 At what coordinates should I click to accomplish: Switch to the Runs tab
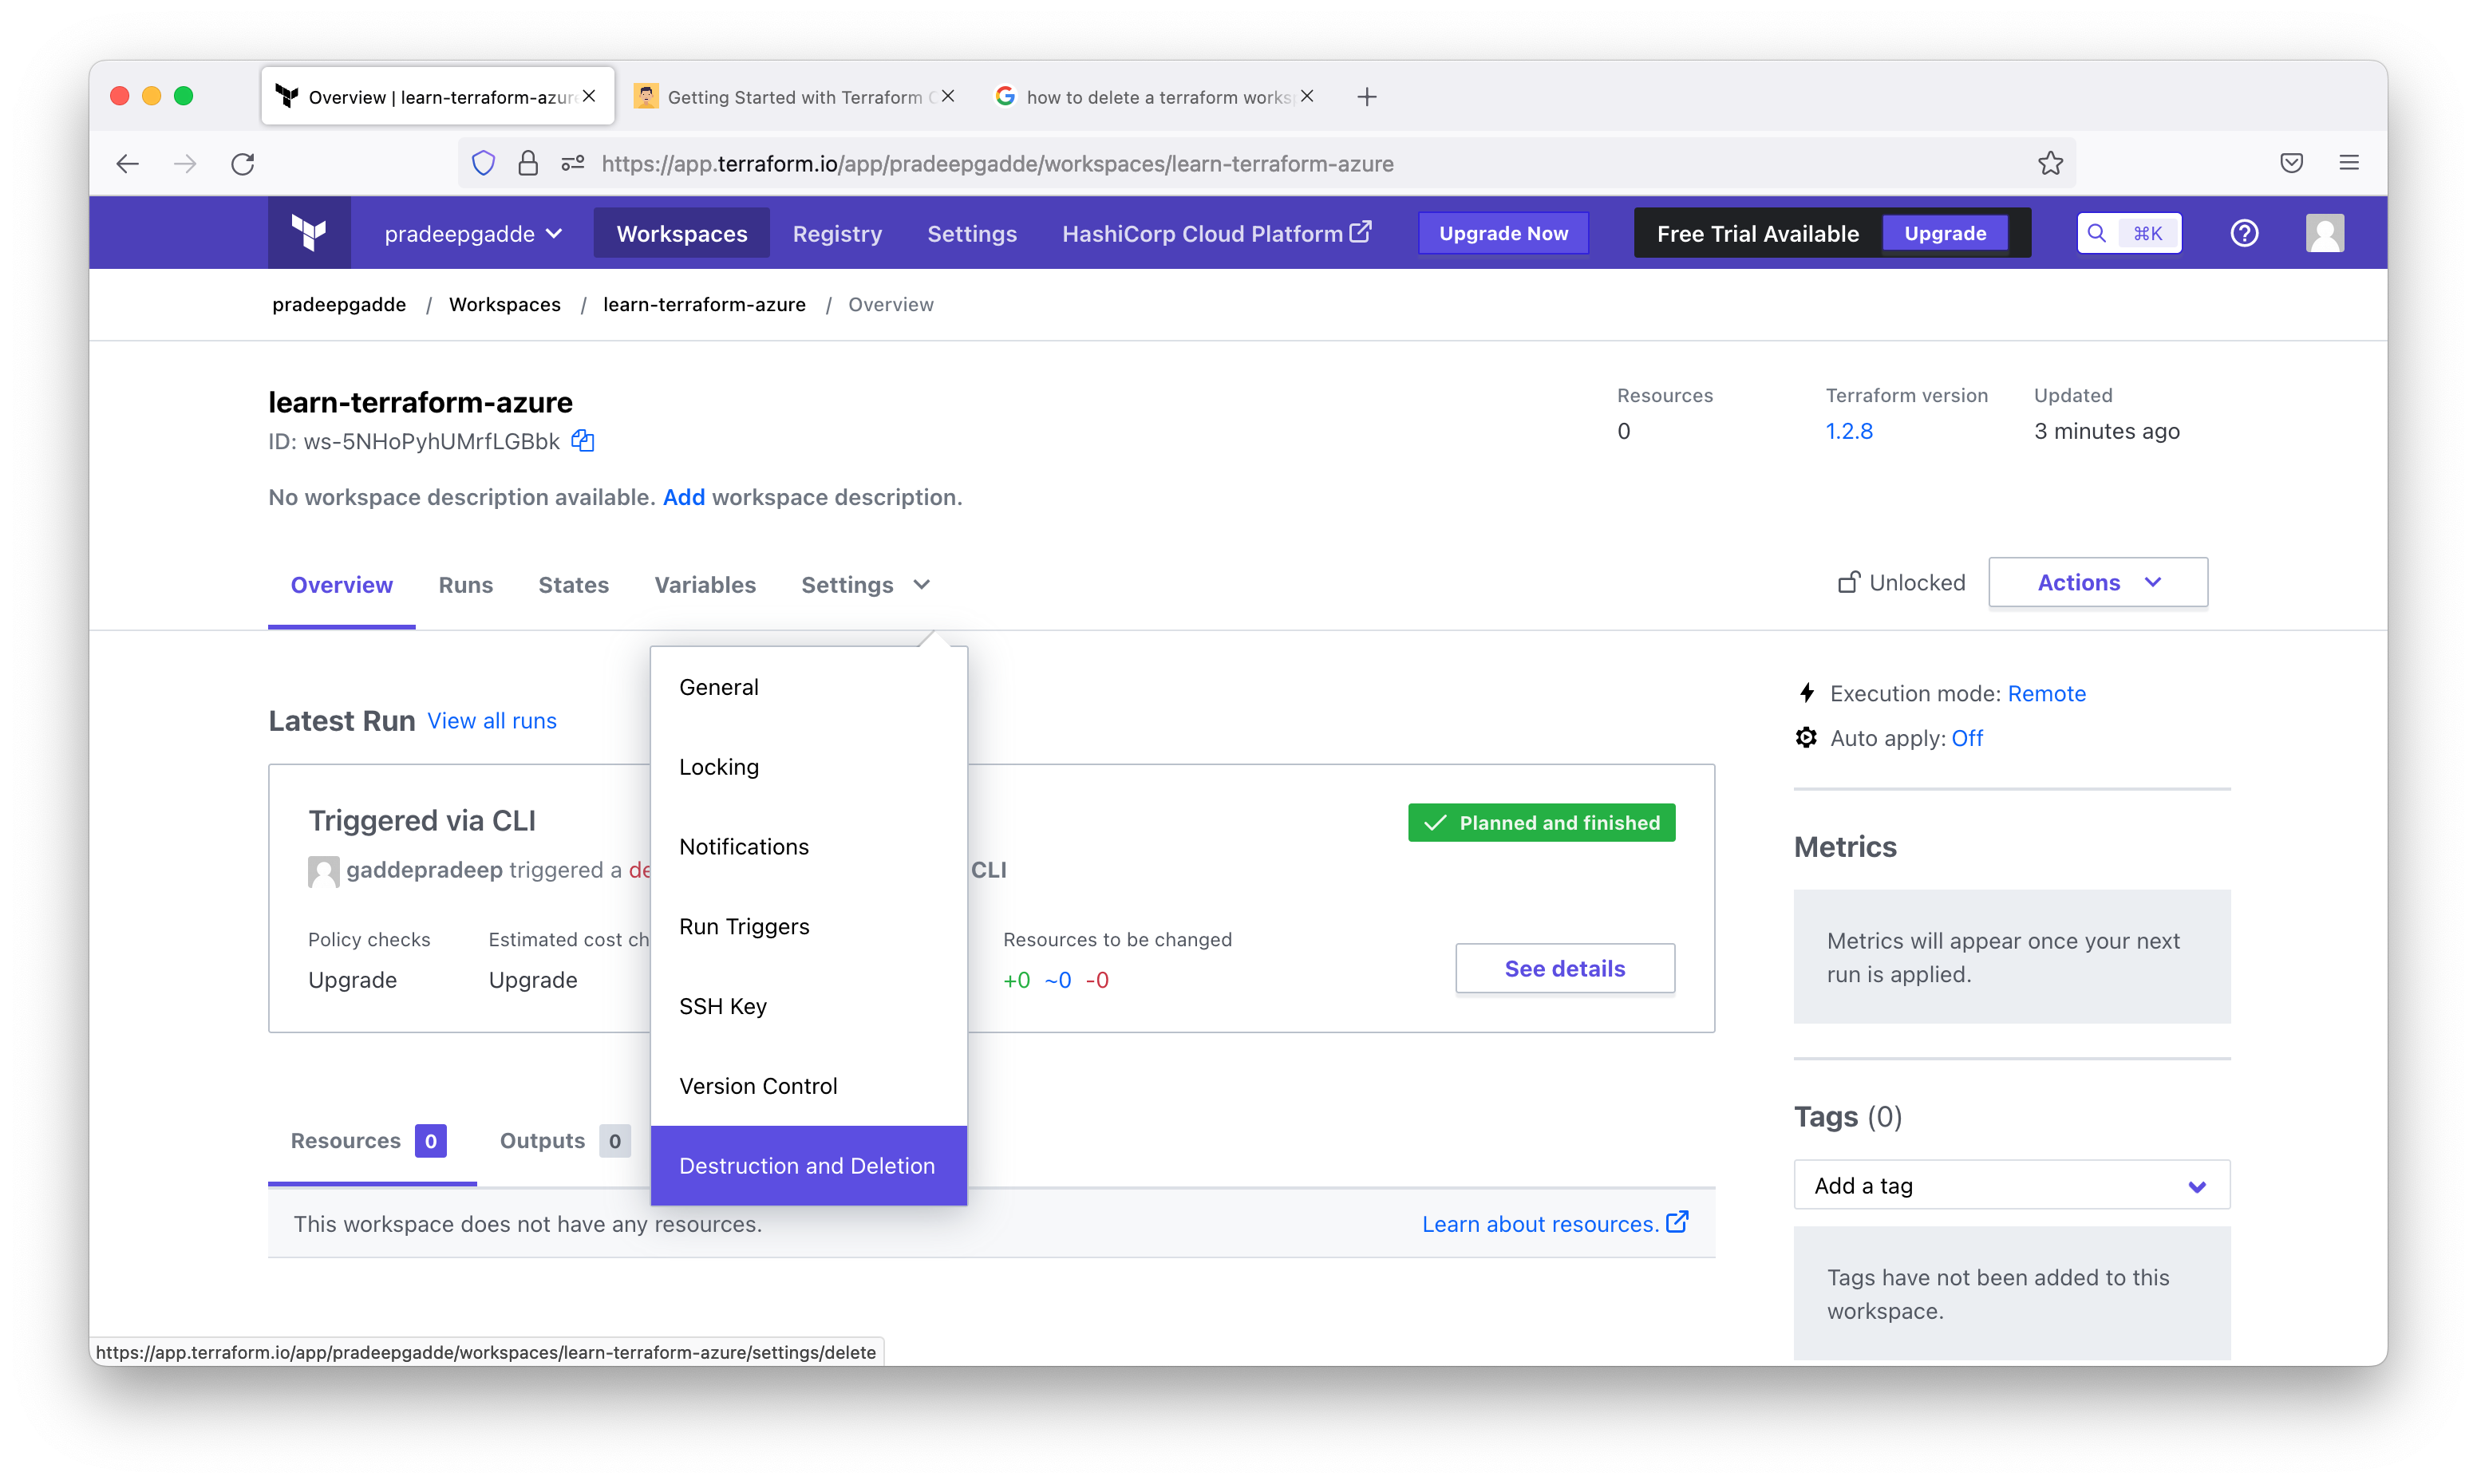click(466, 585)
